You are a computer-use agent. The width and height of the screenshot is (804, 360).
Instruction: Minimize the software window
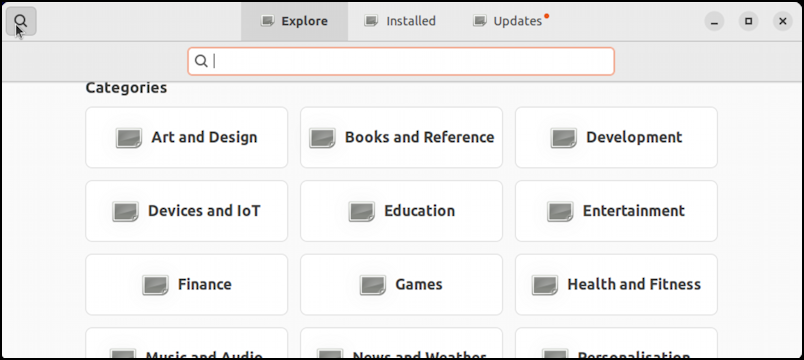coord(714,21)
